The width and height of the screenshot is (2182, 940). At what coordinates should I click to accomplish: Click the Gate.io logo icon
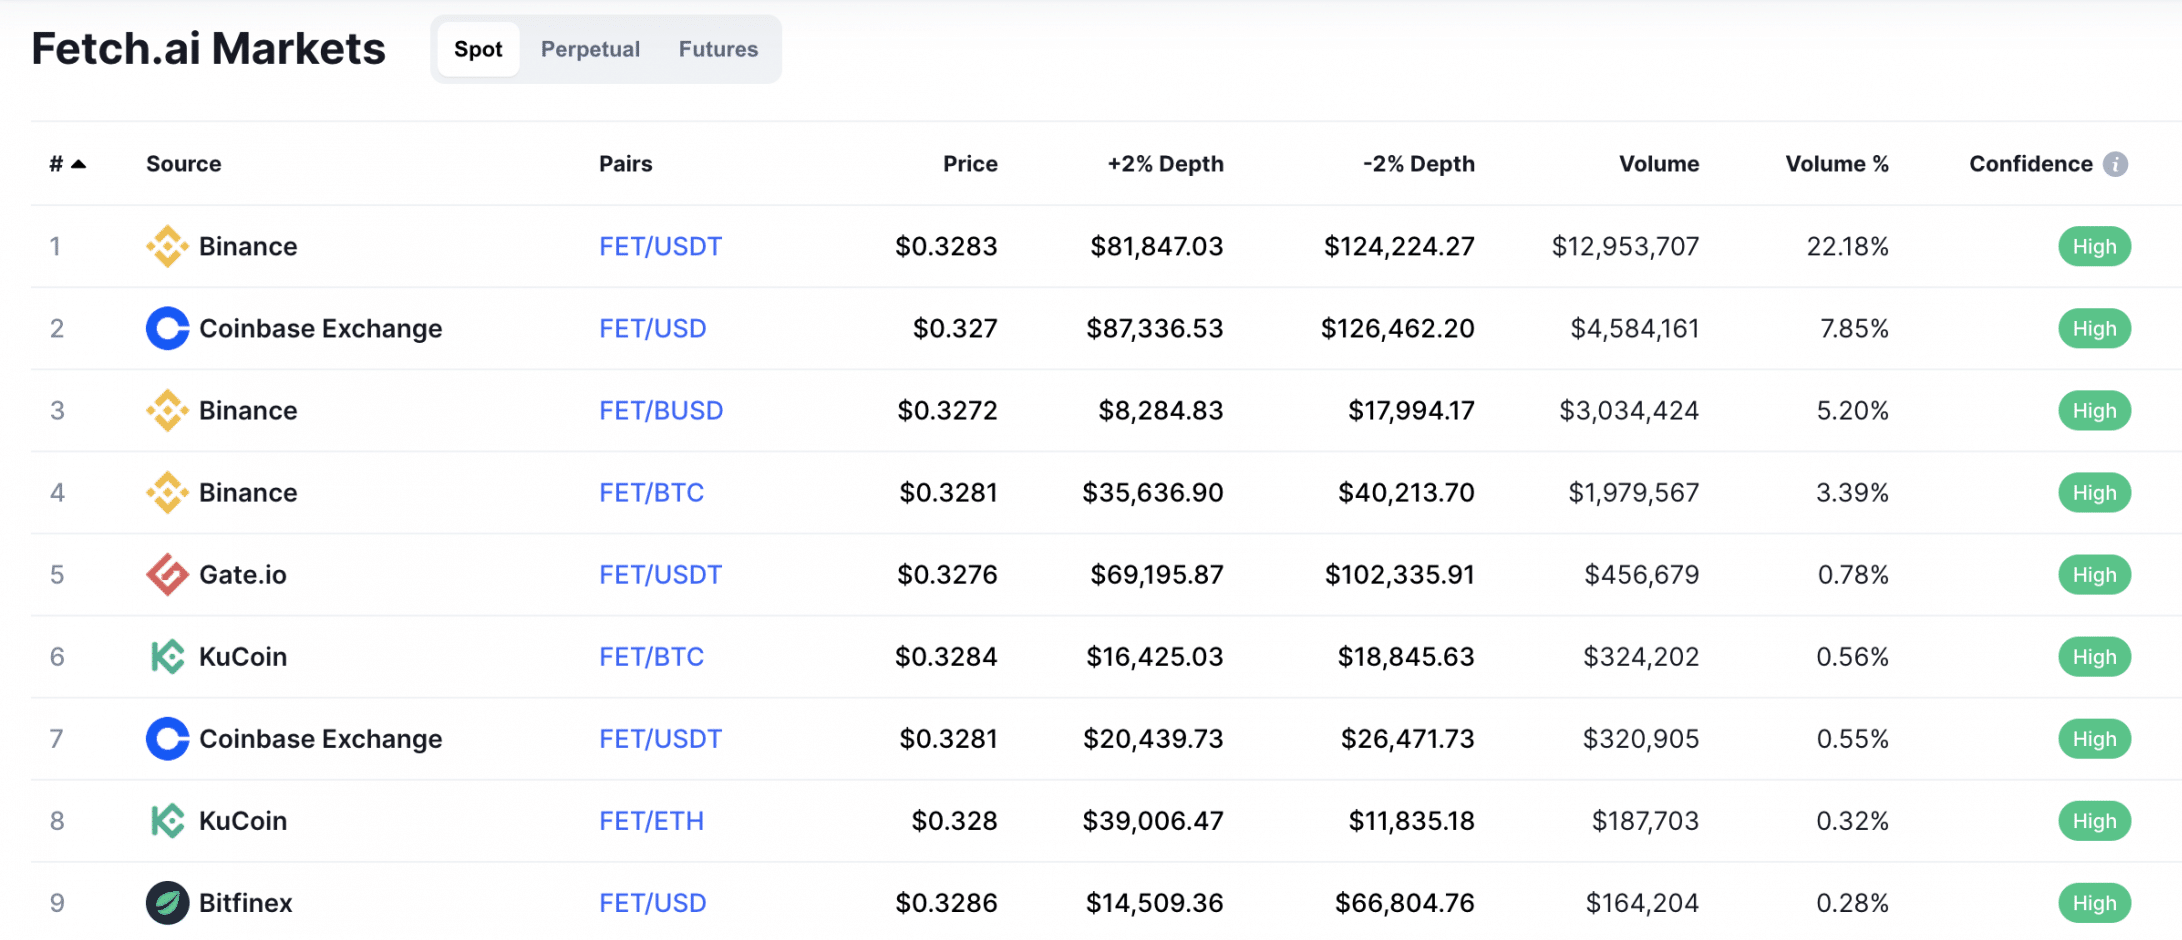coord(167,574)
